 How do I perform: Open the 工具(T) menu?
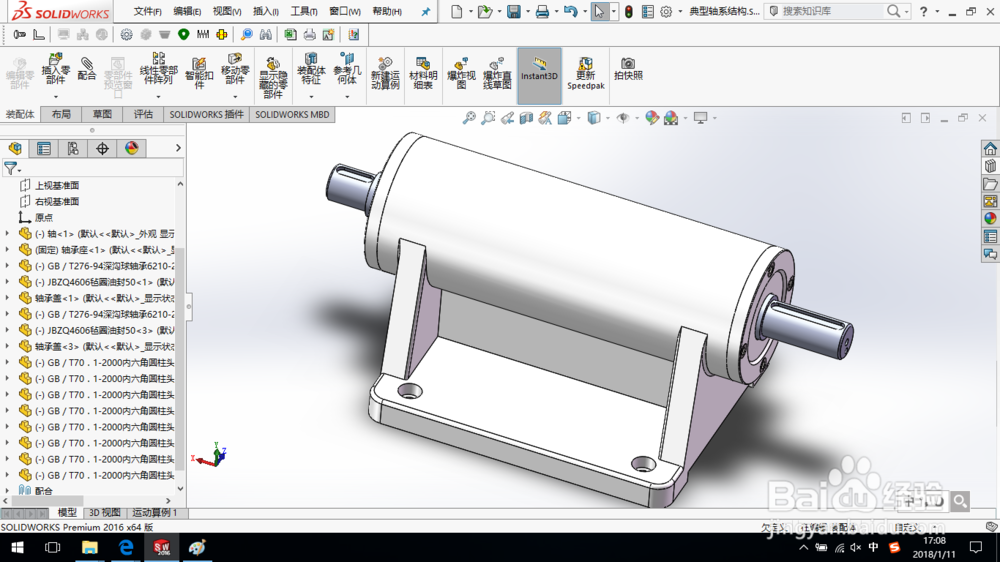pyautogui.click(x=304, y=11)
